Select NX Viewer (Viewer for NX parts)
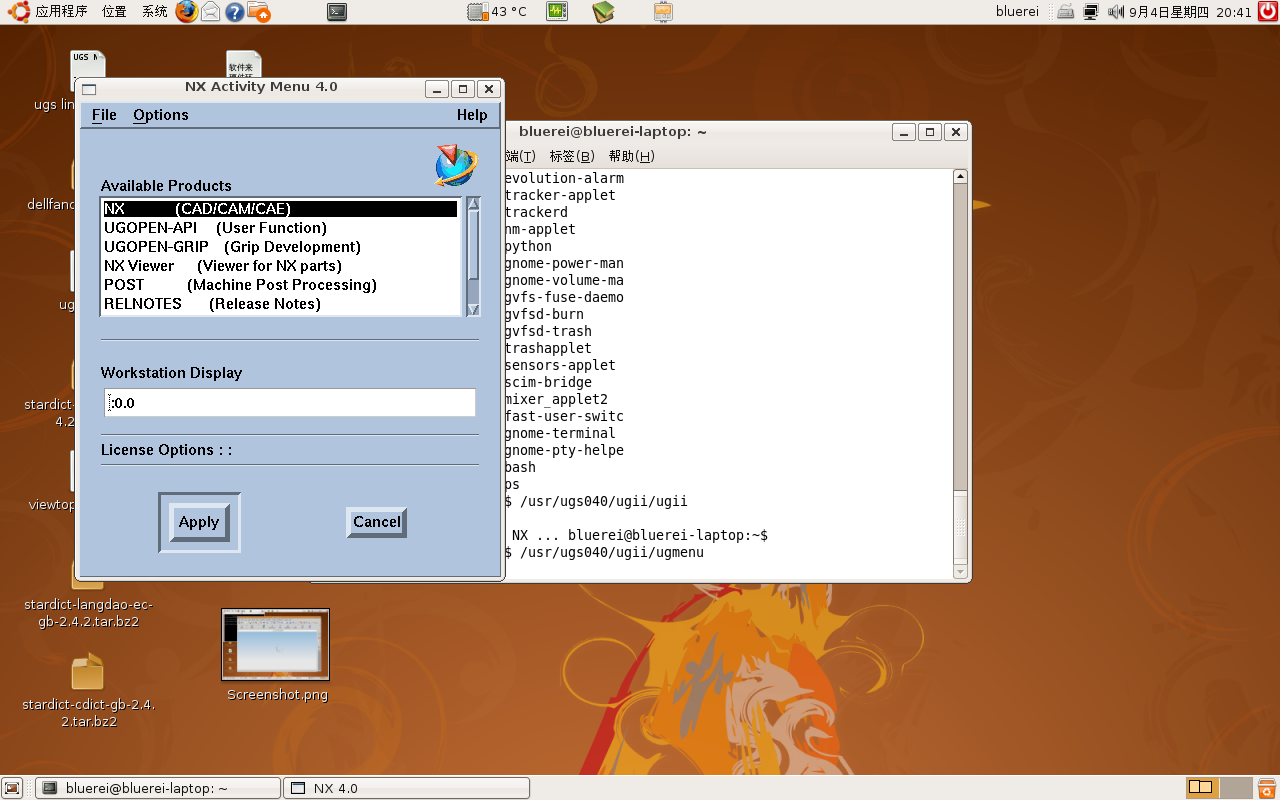 tap(280, 266)
